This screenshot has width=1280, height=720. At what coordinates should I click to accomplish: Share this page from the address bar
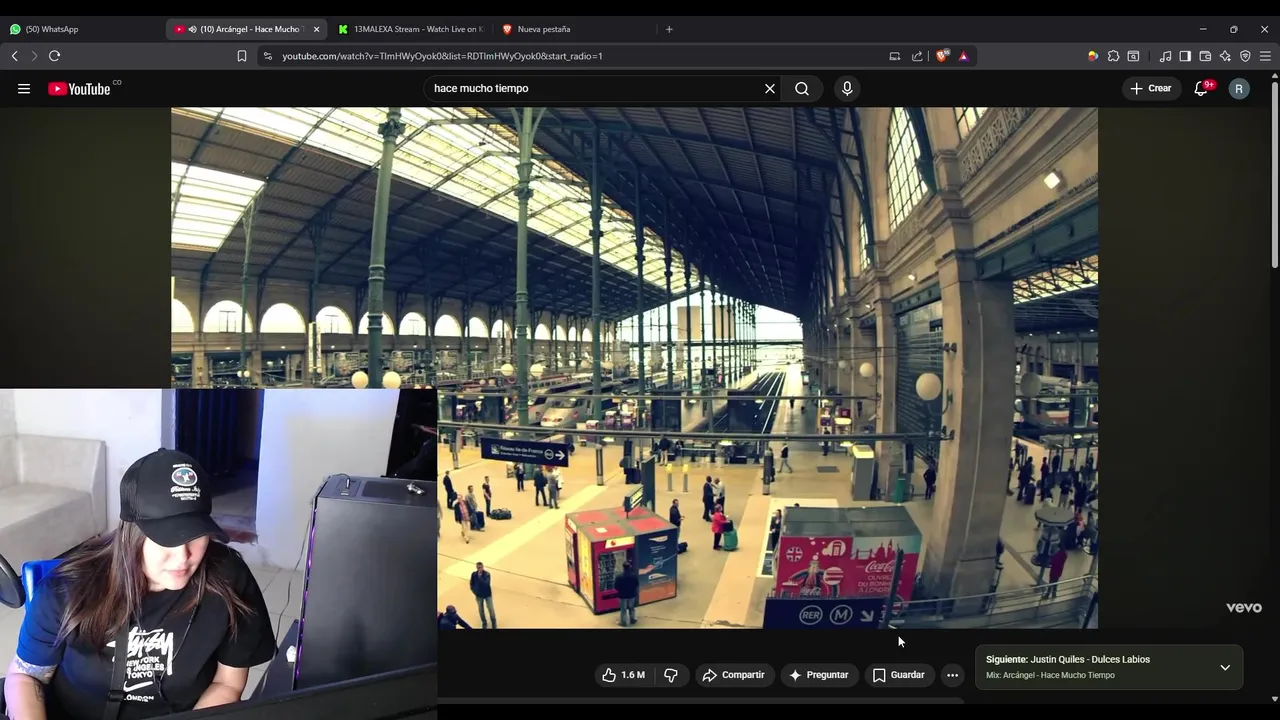pos(917,56)
